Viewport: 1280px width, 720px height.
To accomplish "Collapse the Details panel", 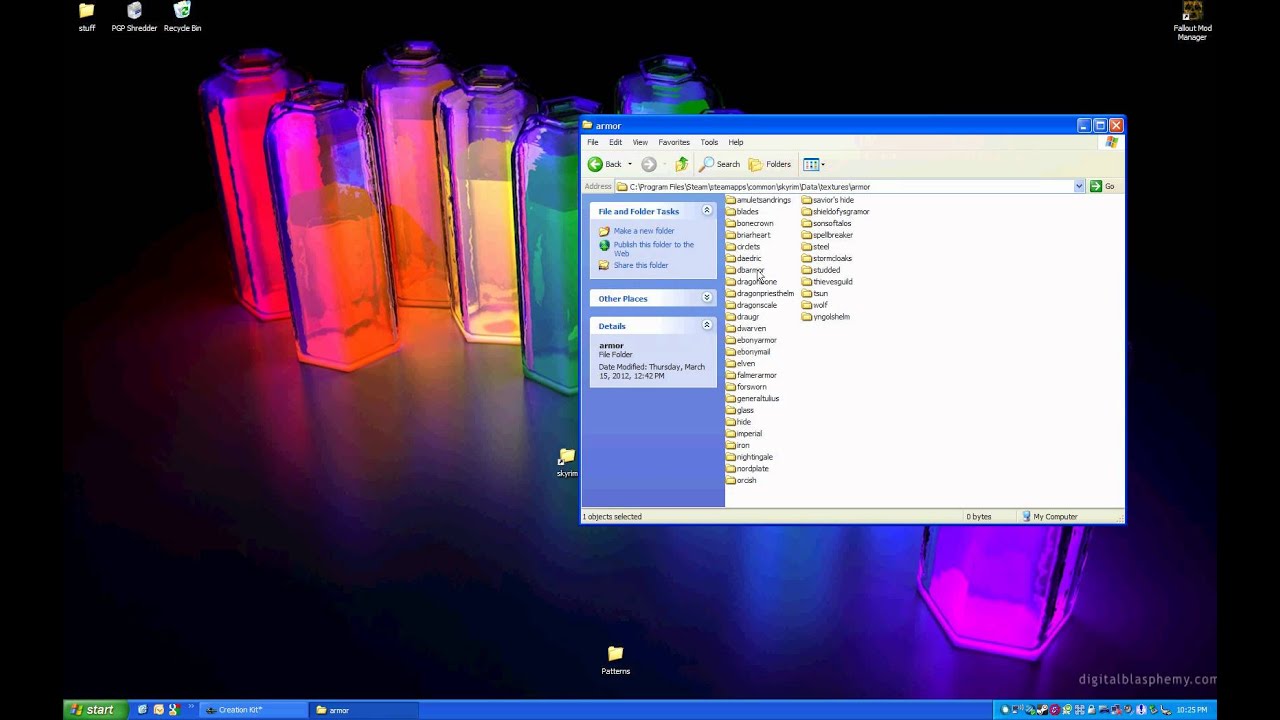I will (707, 325).
